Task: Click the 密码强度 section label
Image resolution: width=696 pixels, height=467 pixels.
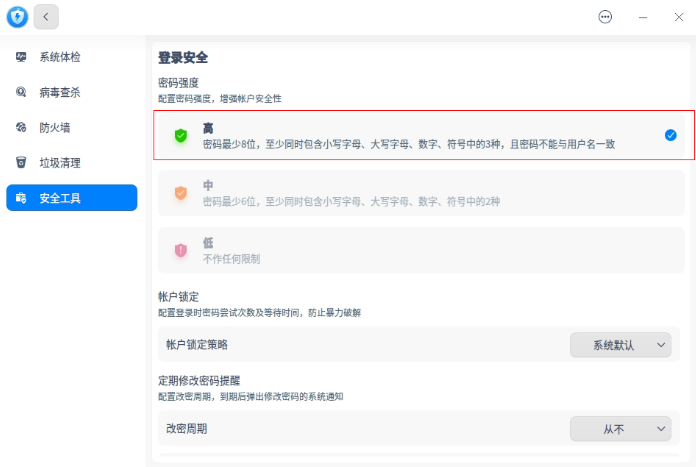Action: [x=178, y=83]
